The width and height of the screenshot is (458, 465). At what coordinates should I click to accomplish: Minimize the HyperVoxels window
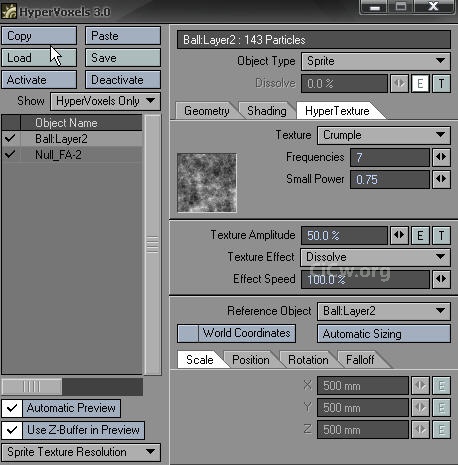(375, 7)
